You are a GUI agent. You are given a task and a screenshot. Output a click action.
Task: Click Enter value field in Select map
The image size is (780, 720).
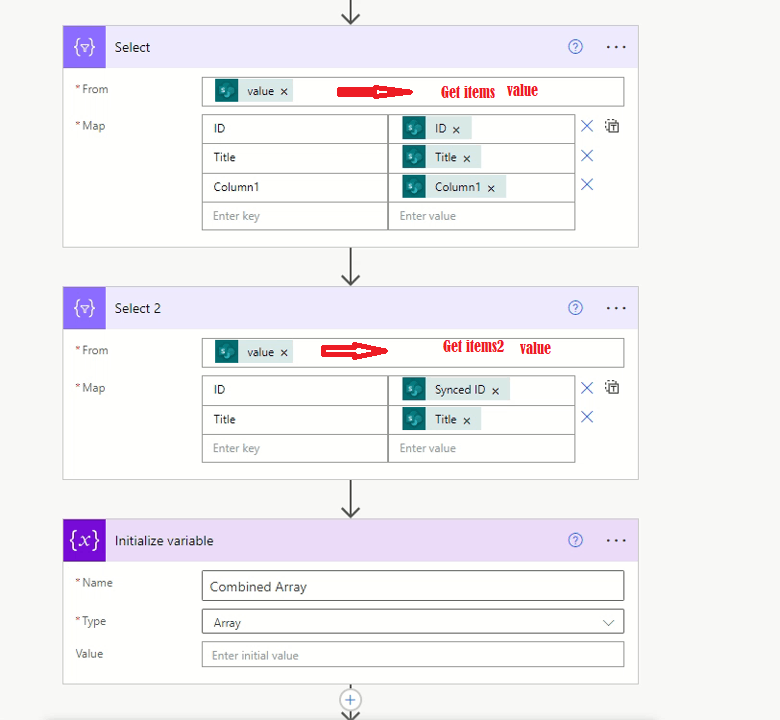482,216
